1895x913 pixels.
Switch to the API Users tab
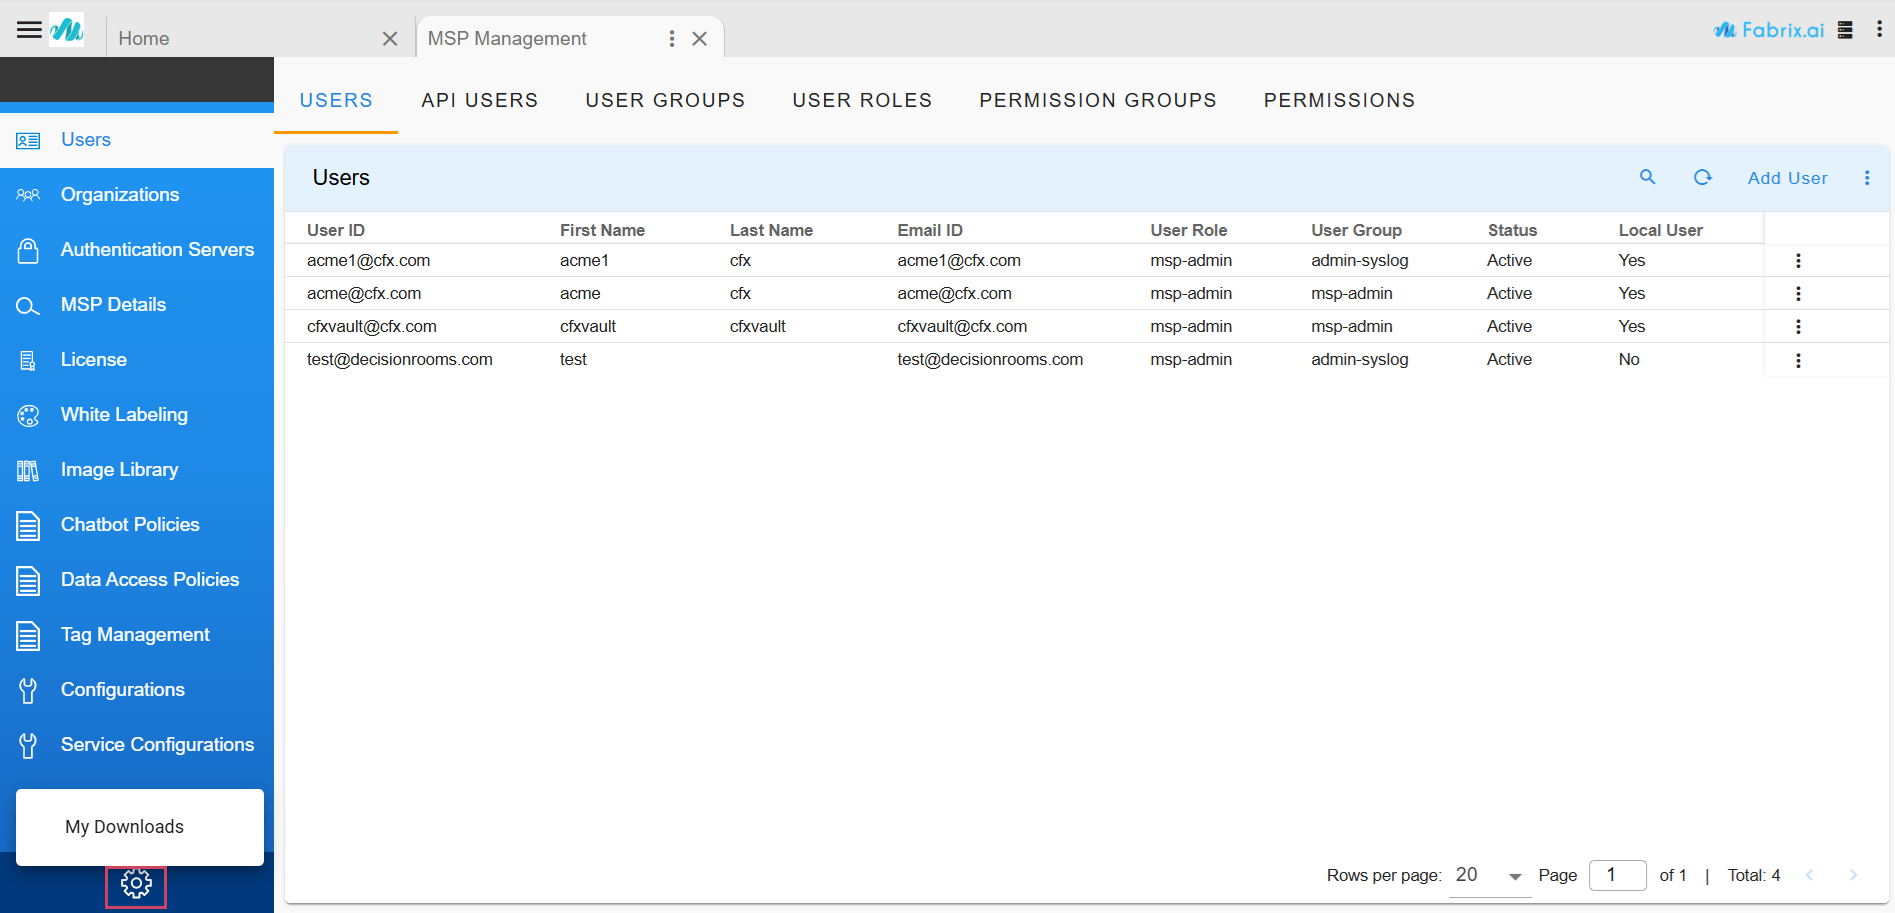[479, 100]
